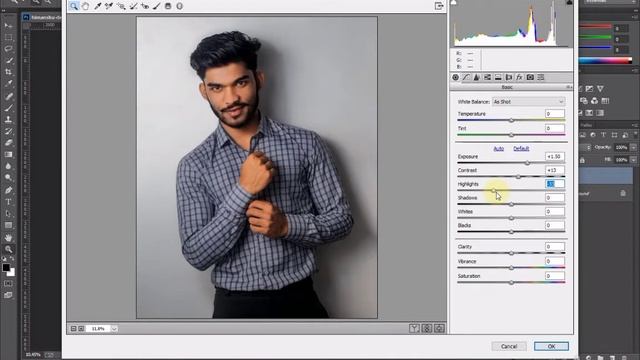The width and height of the screenshot is (640, 360).
Task: Click the Default tone link
Action: pyautogui.click(x=521, y=149)
